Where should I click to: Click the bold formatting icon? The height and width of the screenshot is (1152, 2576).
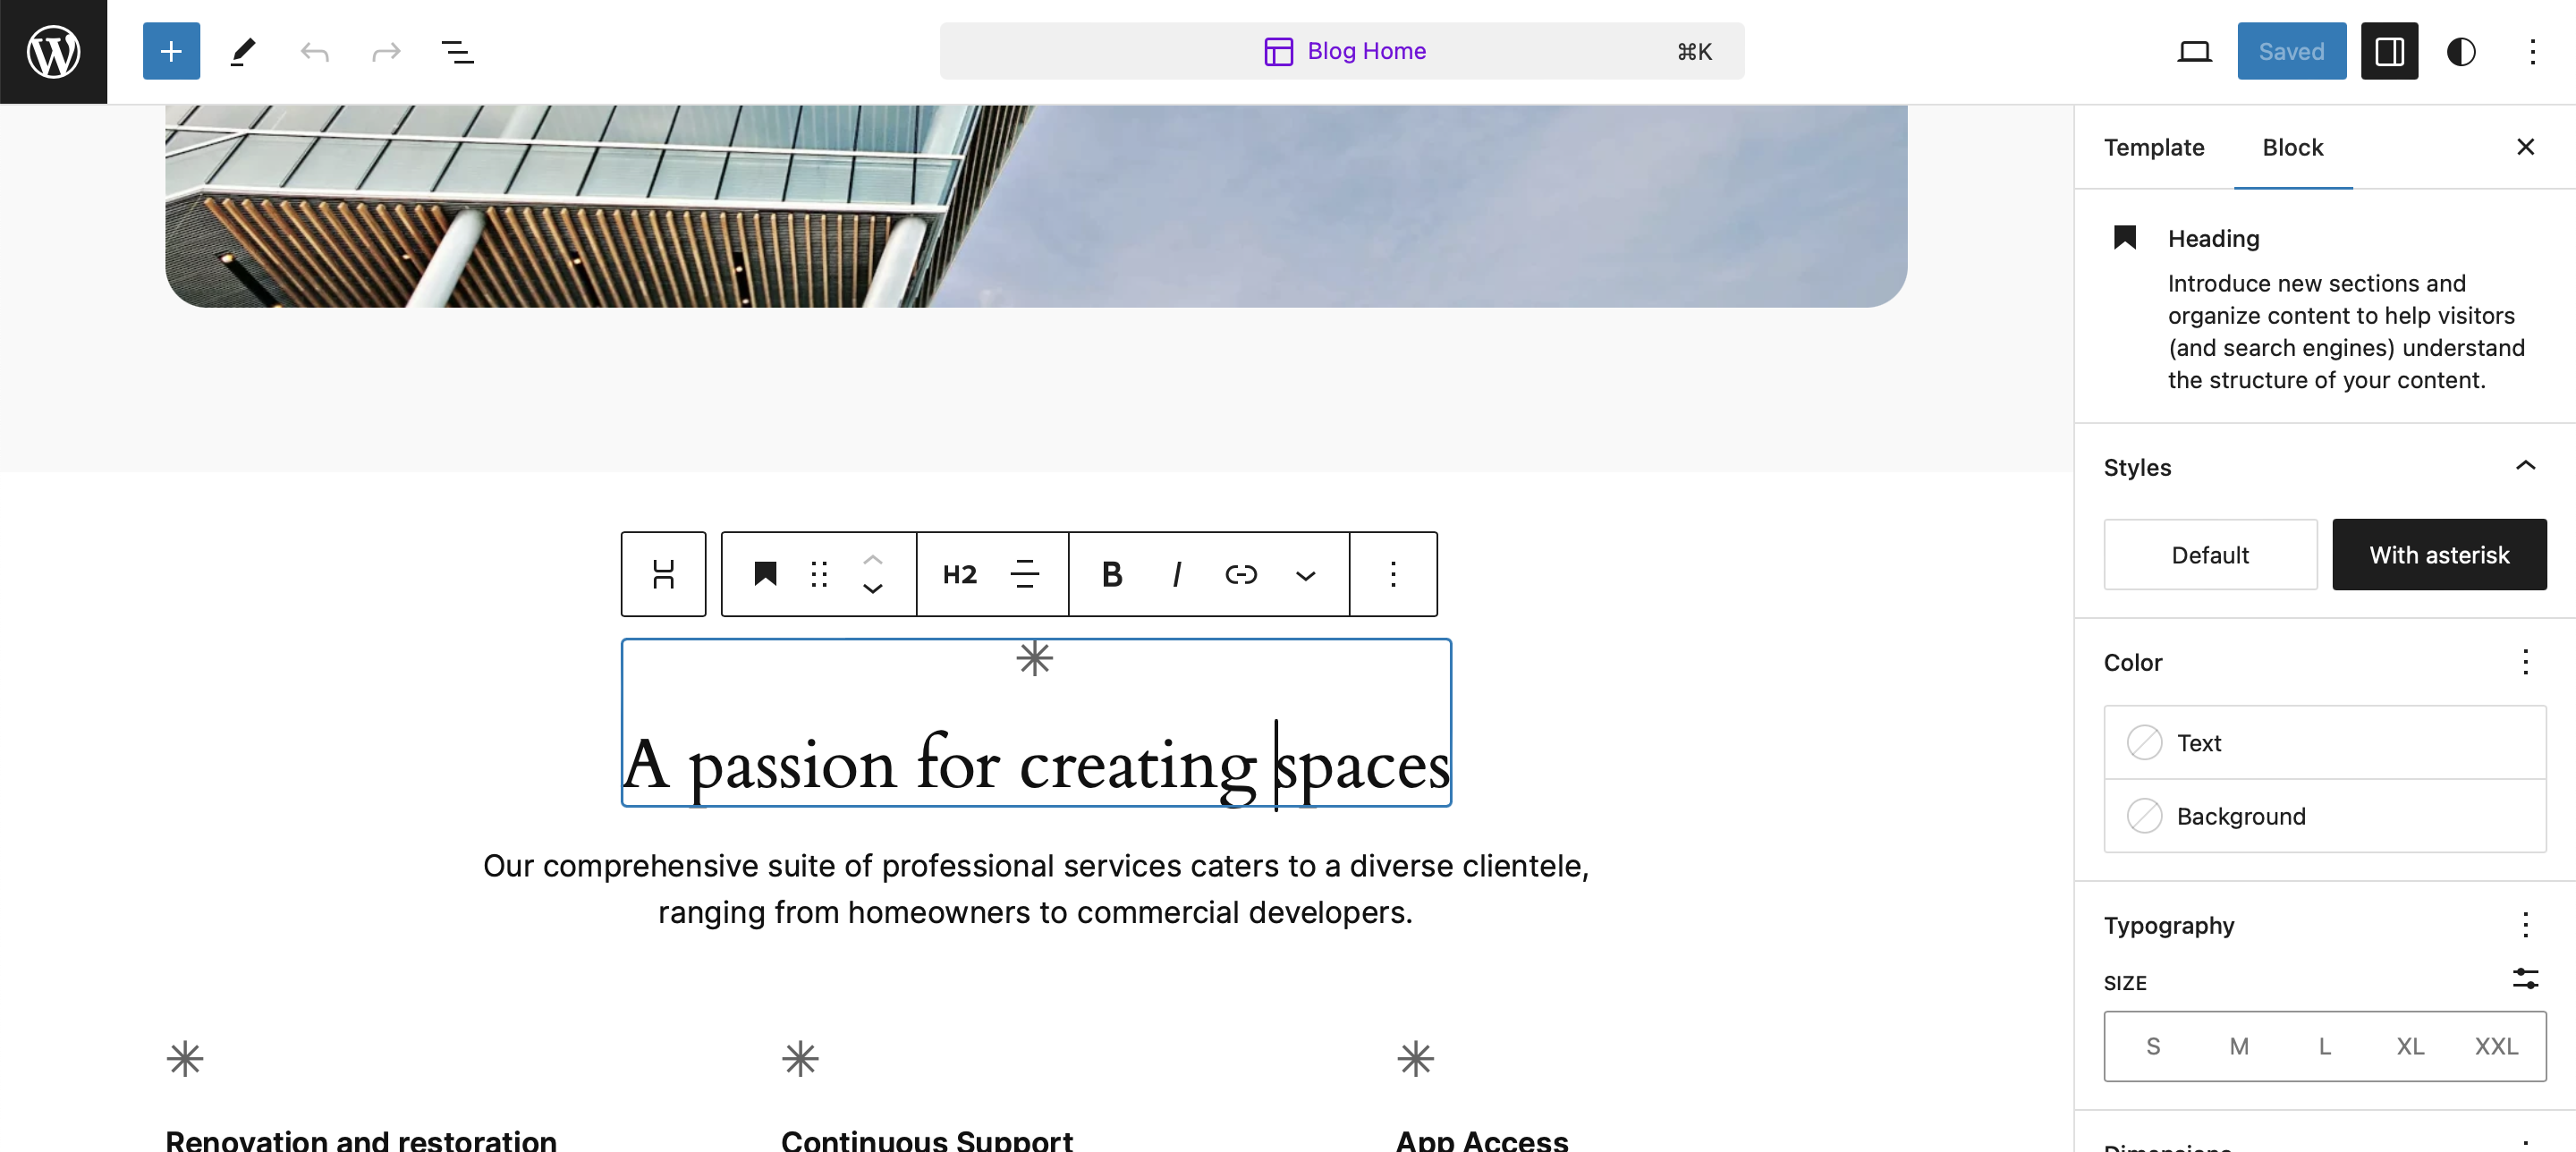[1114, 573]
